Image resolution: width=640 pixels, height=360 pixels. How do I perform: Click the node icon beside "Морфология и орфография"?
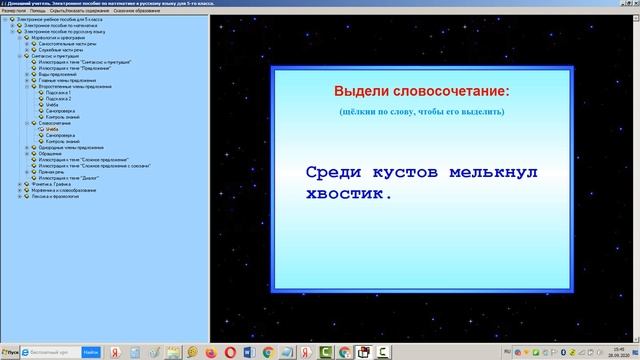pyautogui.click(x=27, y=38)
